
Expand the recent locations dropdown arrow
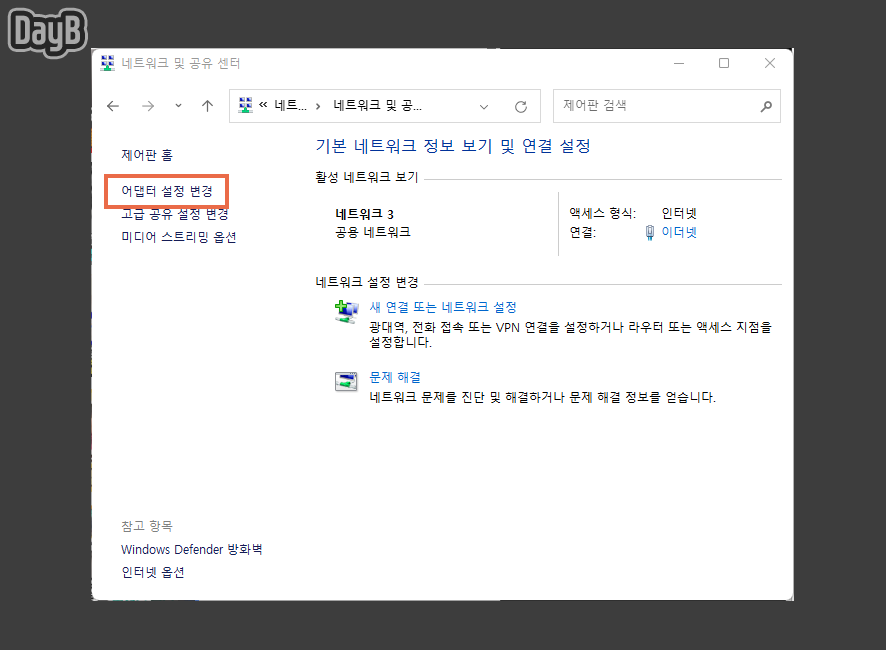[x=175, y=106]
